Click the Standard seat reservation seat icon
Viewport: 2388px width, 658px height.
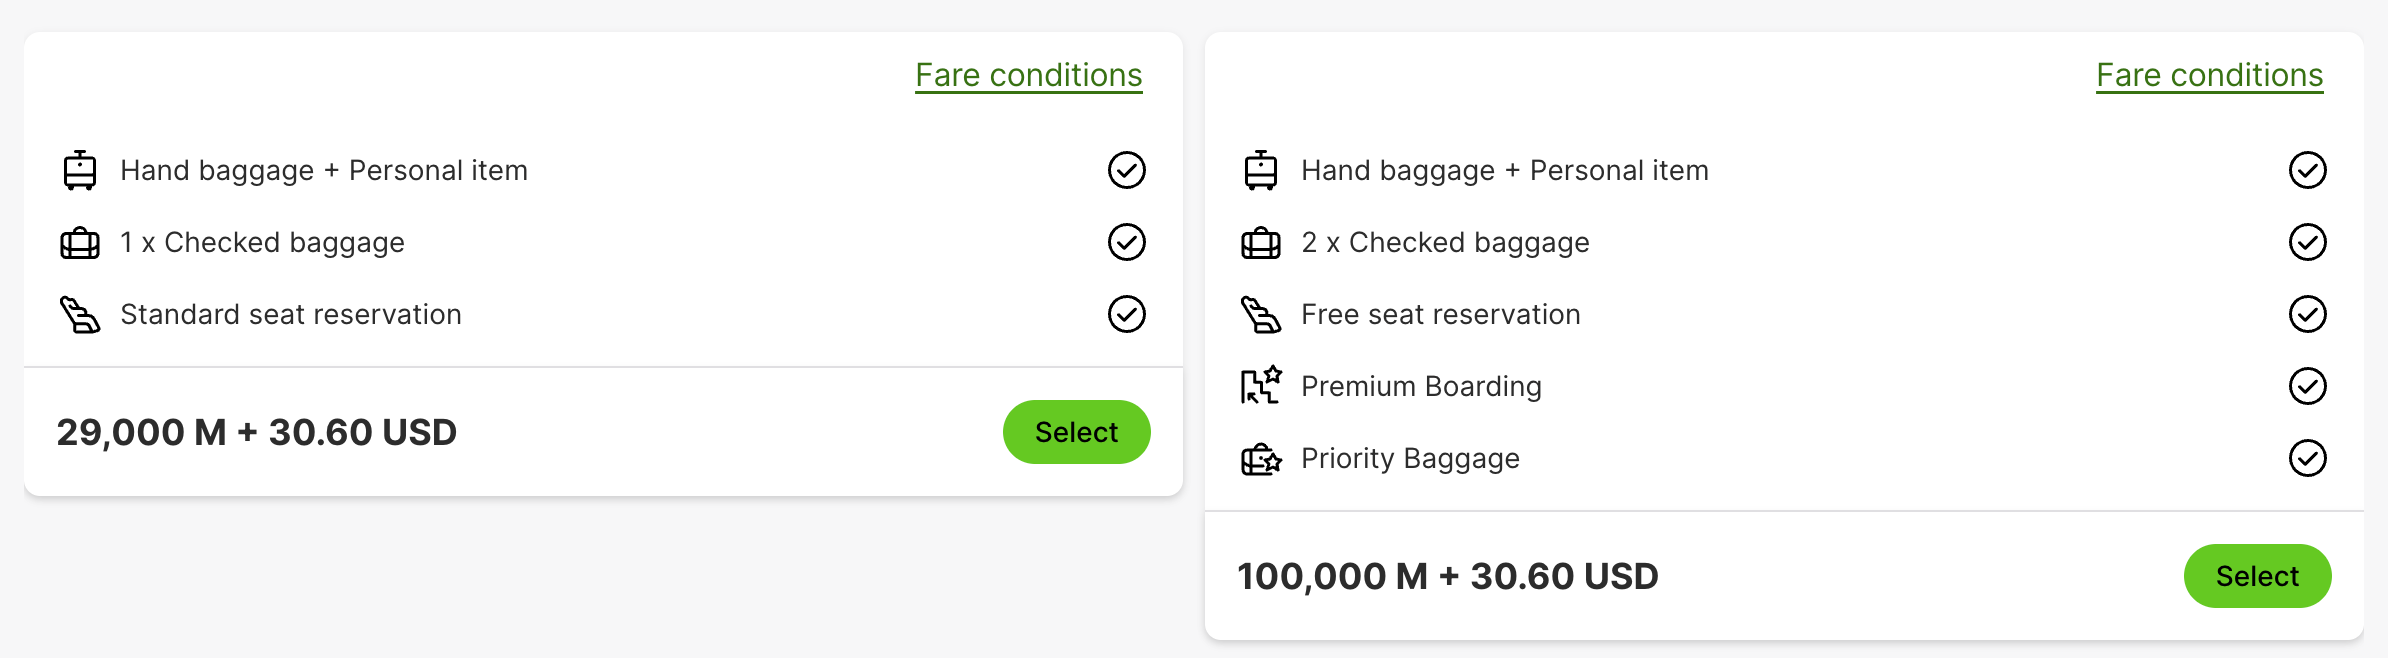pyautogui.click(x=80, y=315)
